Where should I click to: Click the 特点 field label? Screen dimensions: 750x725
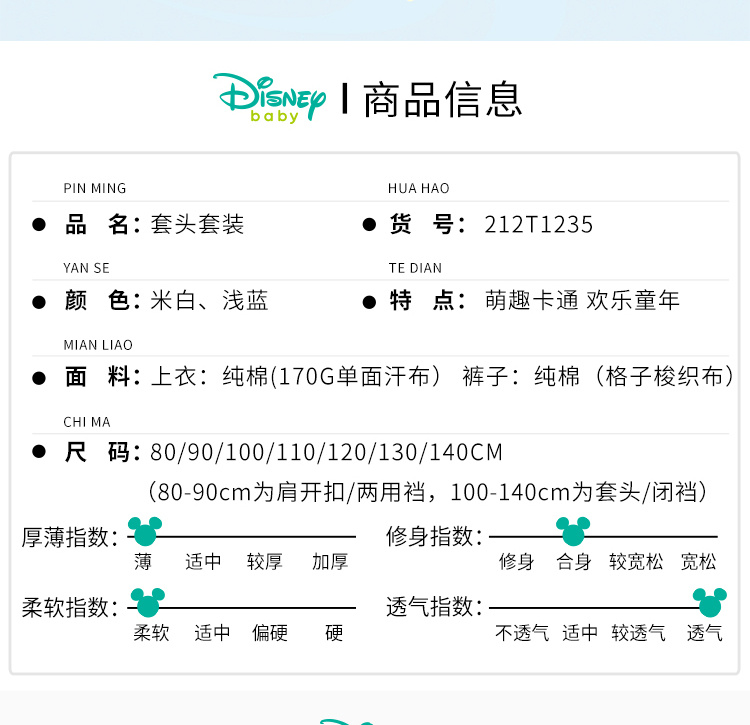point(427,300)
